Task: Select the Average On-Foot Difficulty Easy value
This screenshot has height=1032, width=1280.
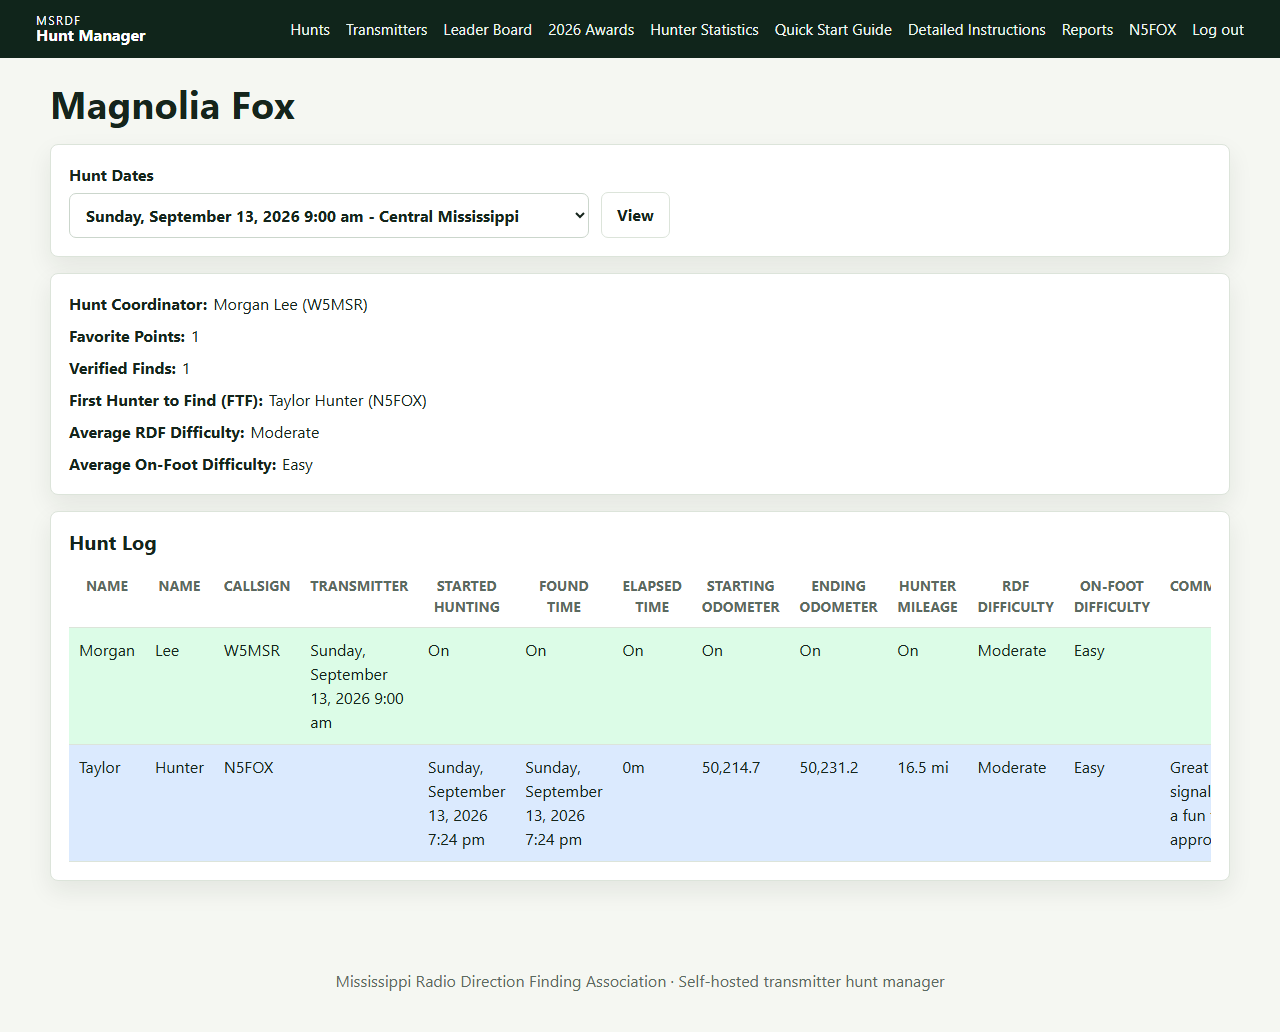Action: click(297, 465)
